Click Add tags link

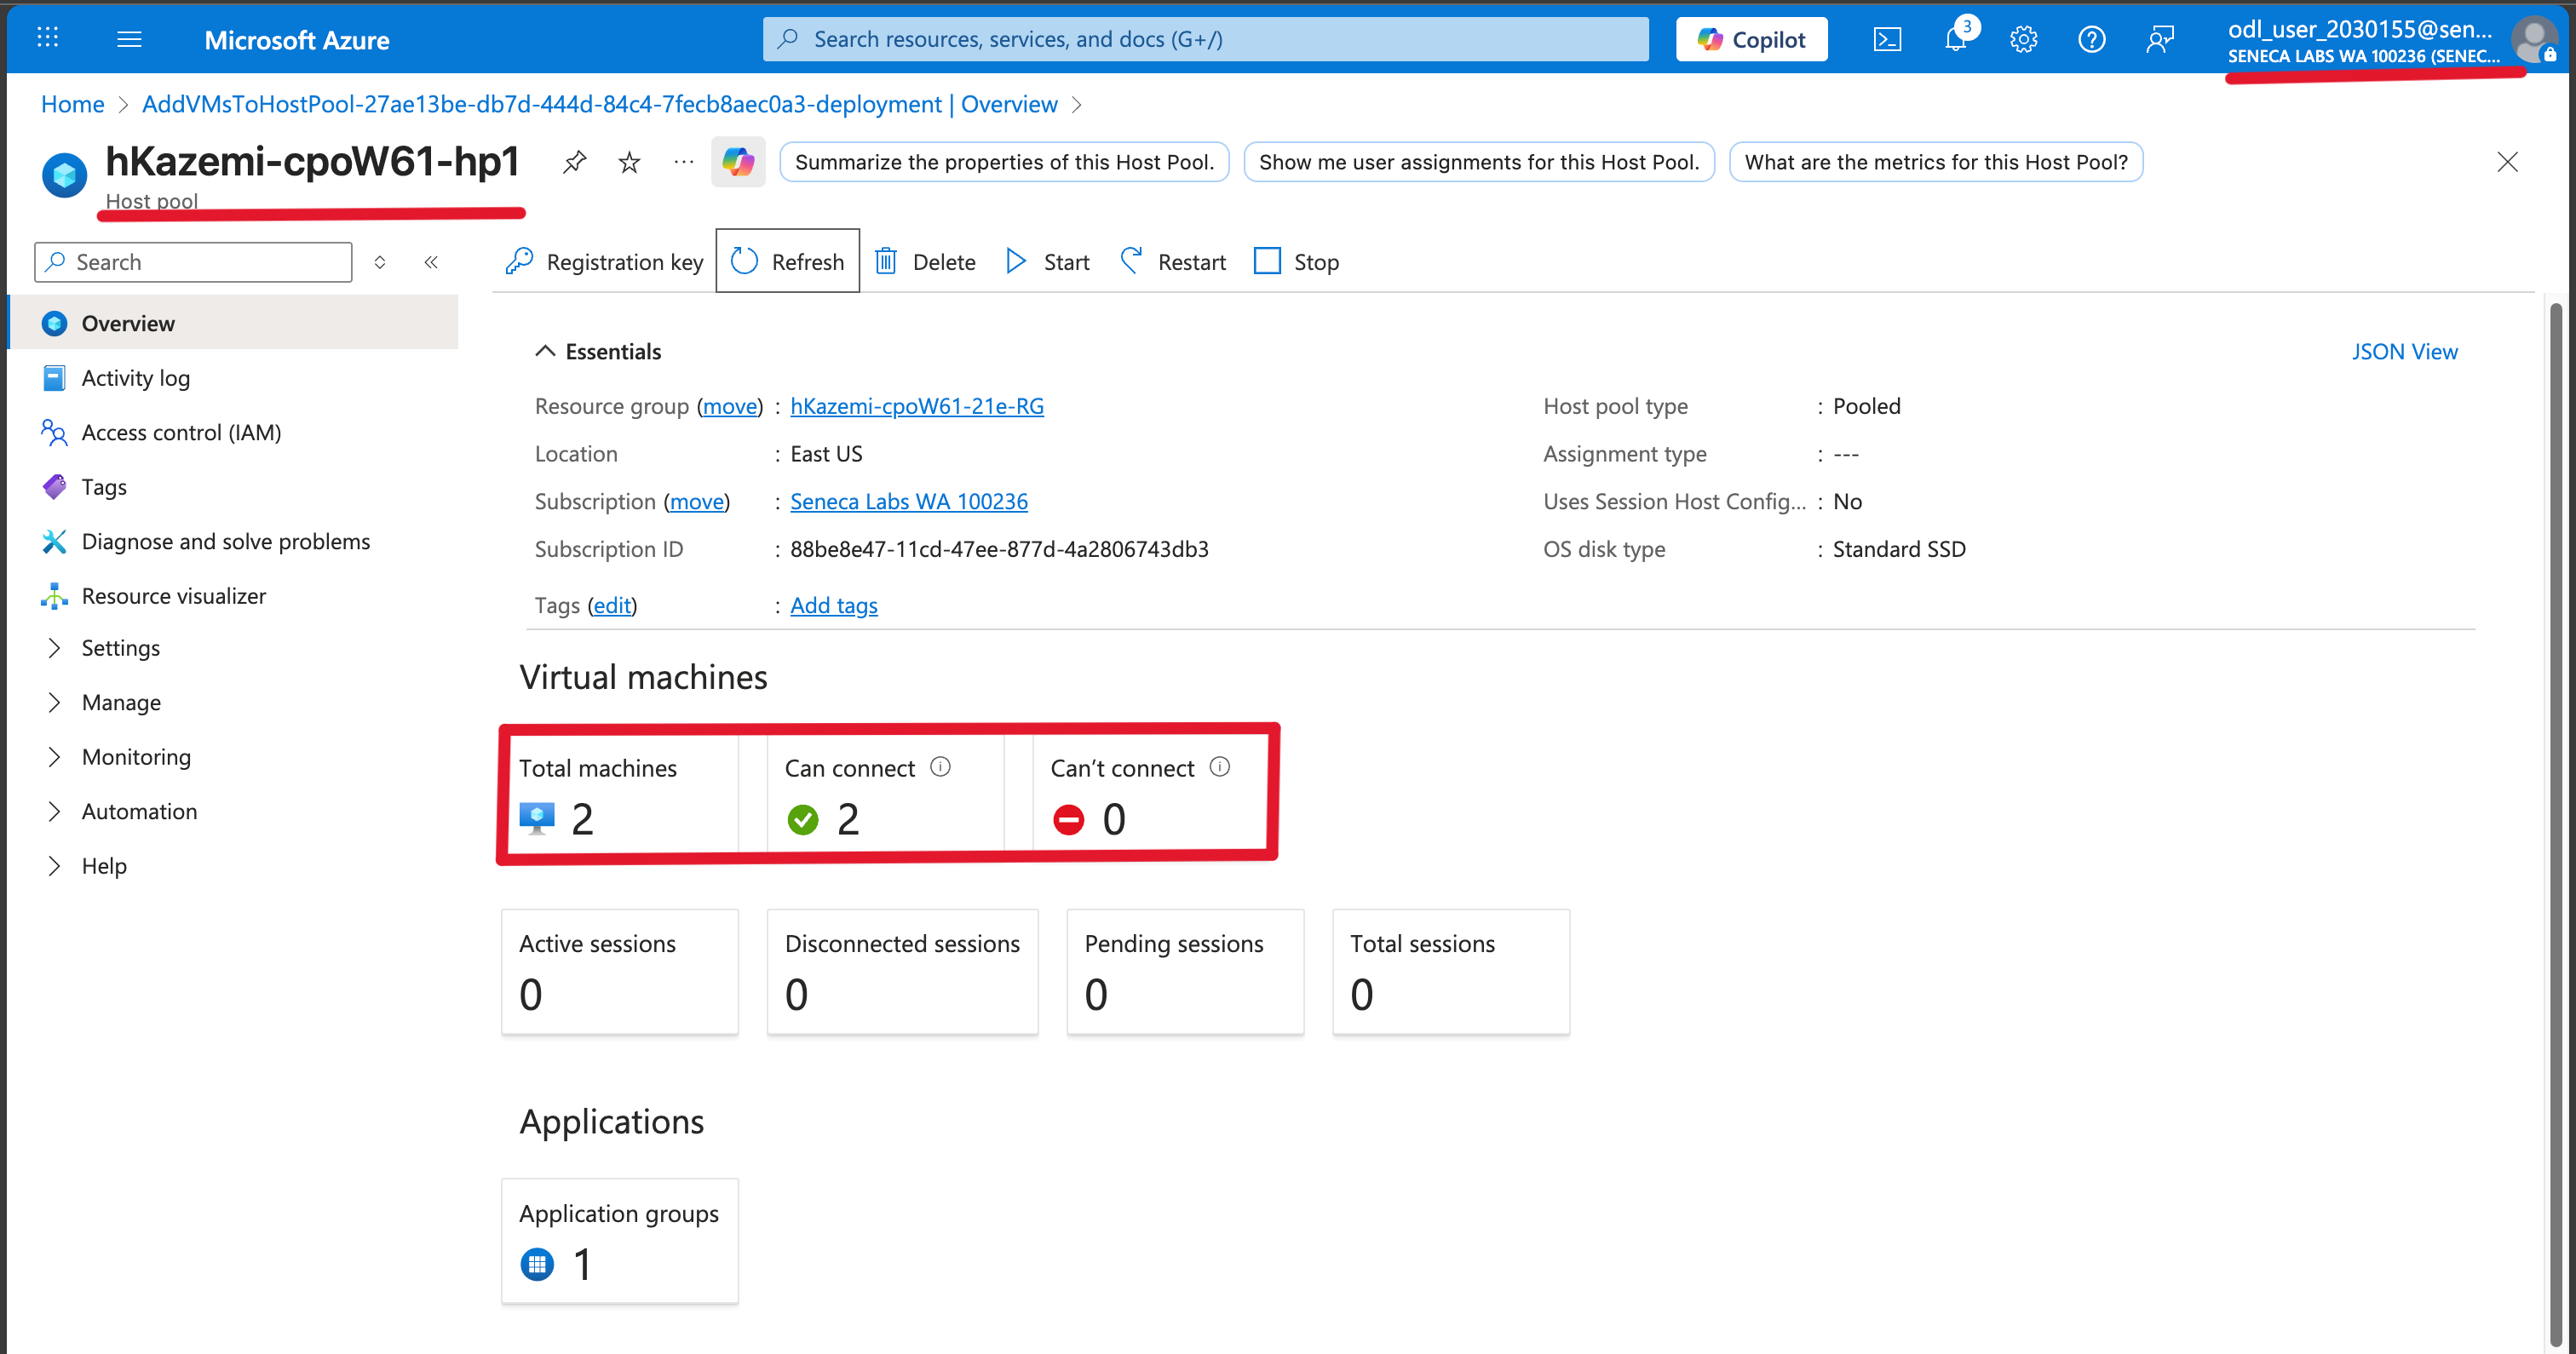tap(834, 605)
